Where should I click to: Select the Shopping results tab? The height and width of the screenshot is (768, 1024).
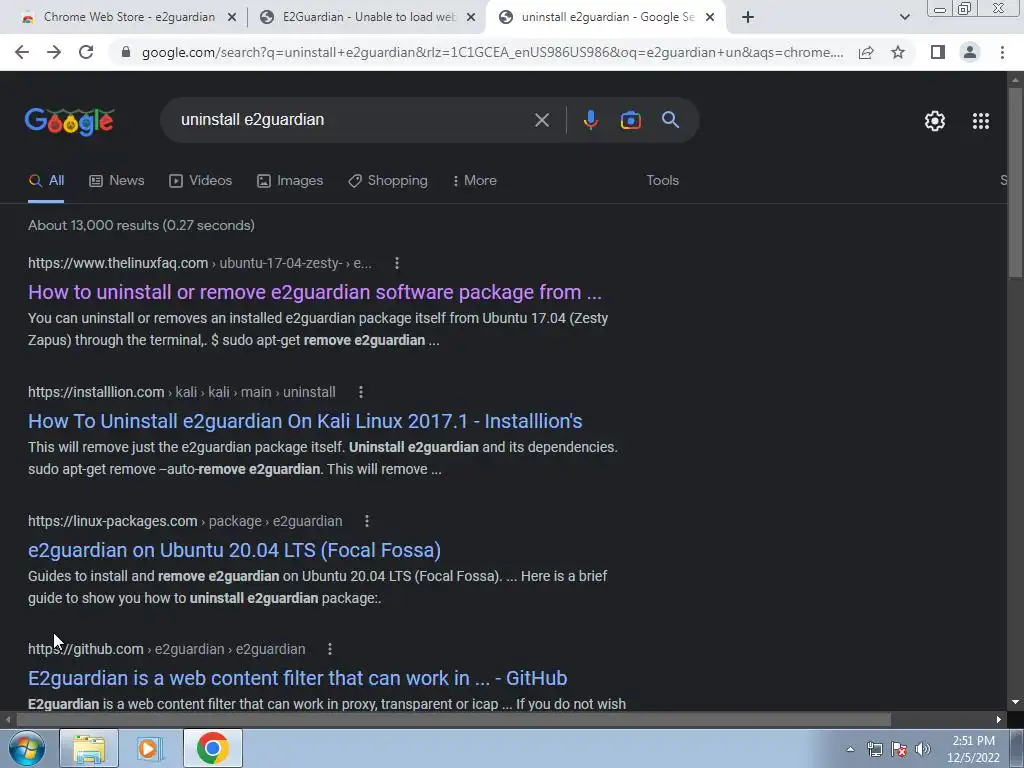pos(388,181)
